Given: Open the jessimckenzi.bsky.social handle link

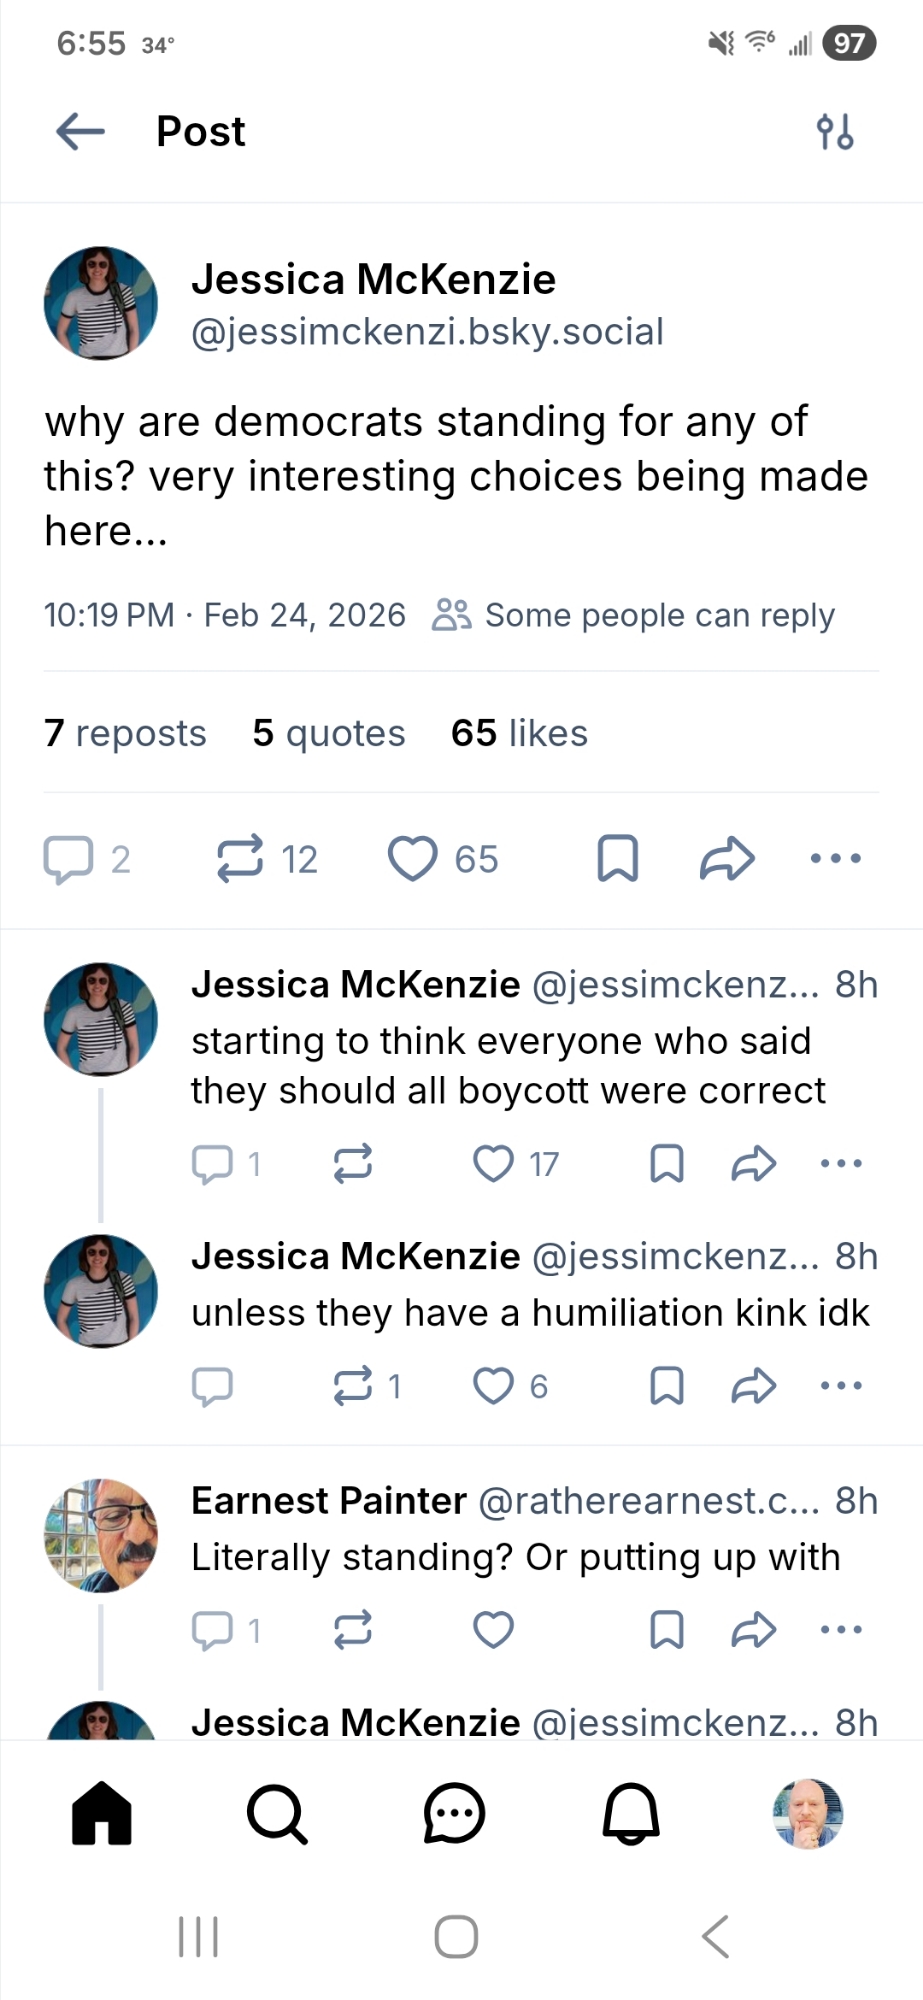Looking at the screenshot, I should pos(427,332).
